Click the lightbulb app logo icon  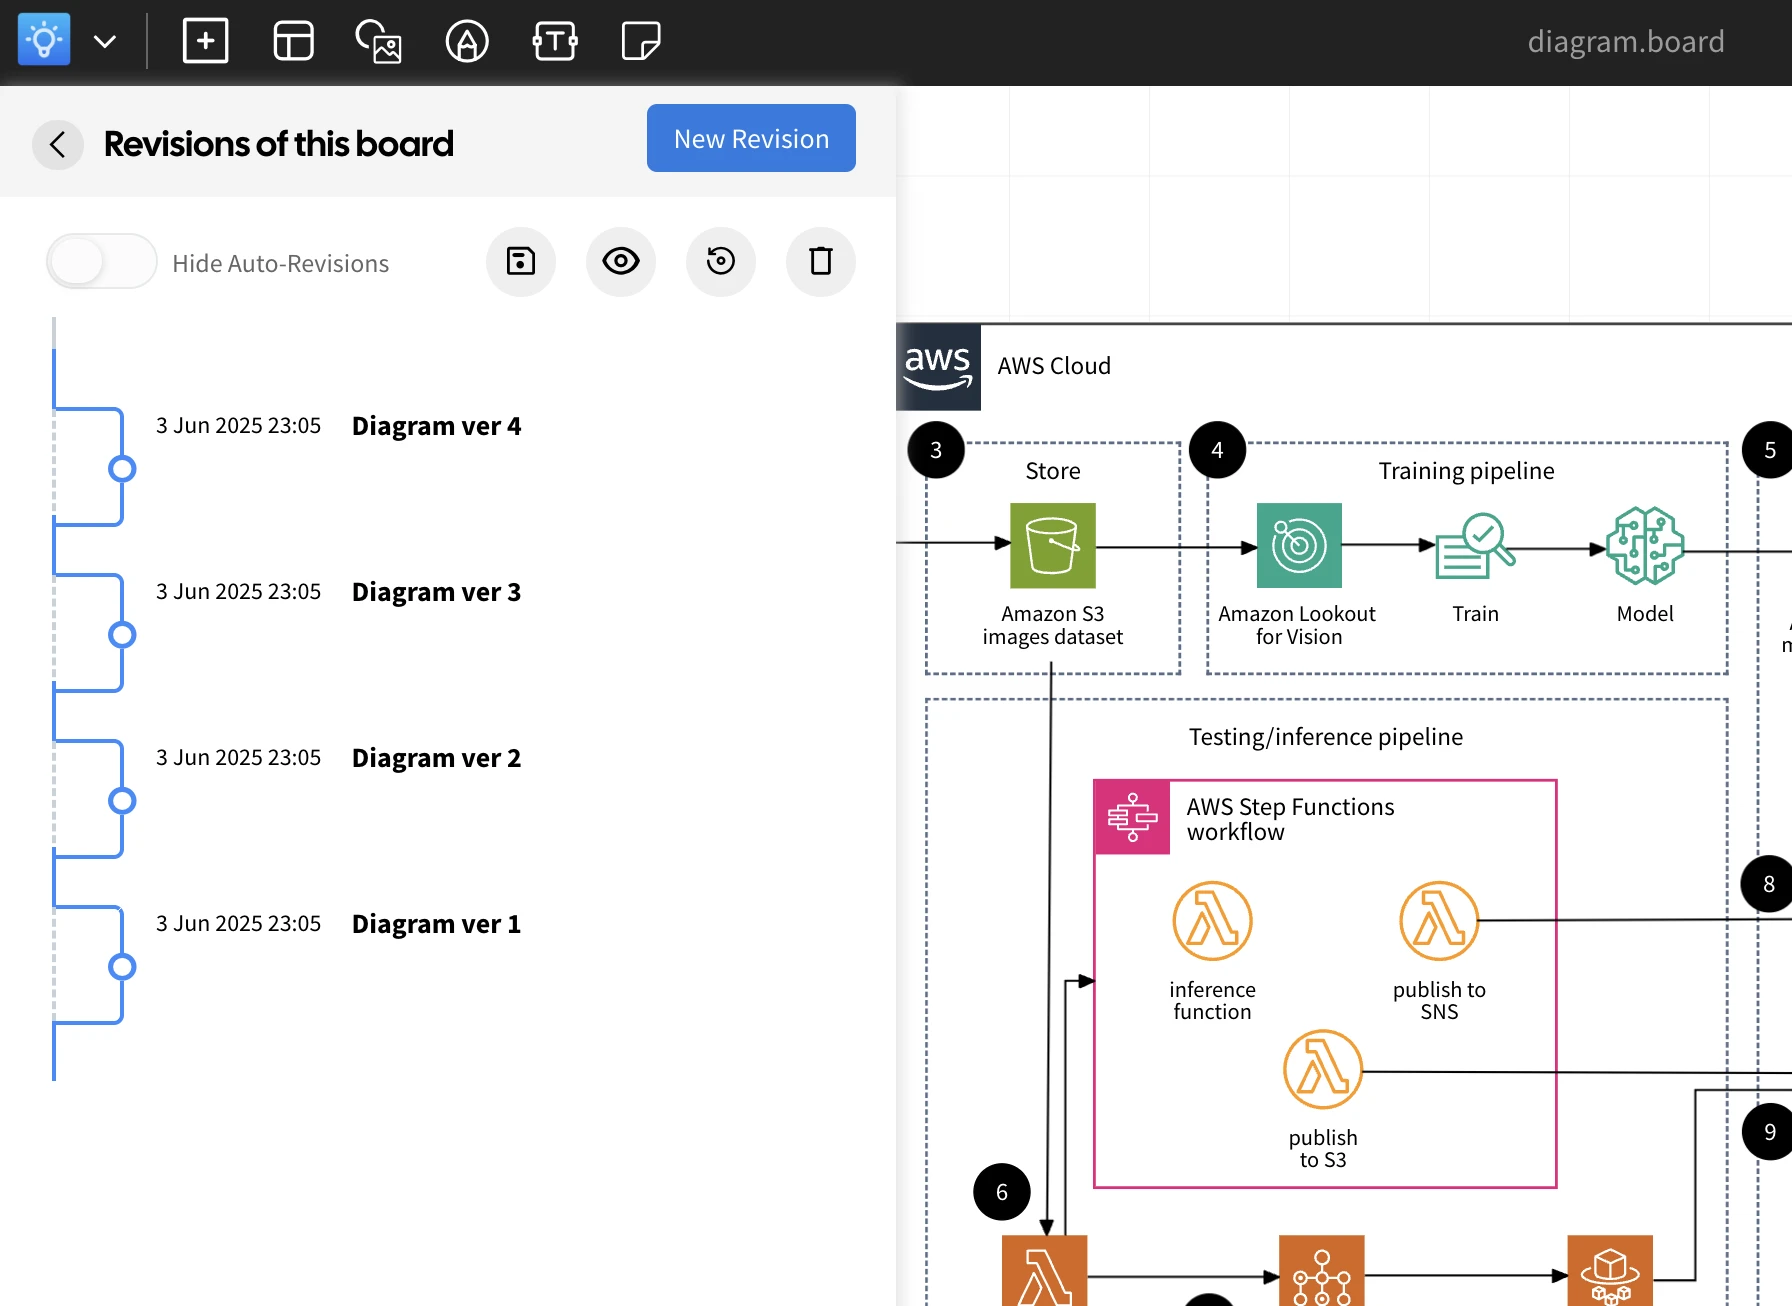44,40
